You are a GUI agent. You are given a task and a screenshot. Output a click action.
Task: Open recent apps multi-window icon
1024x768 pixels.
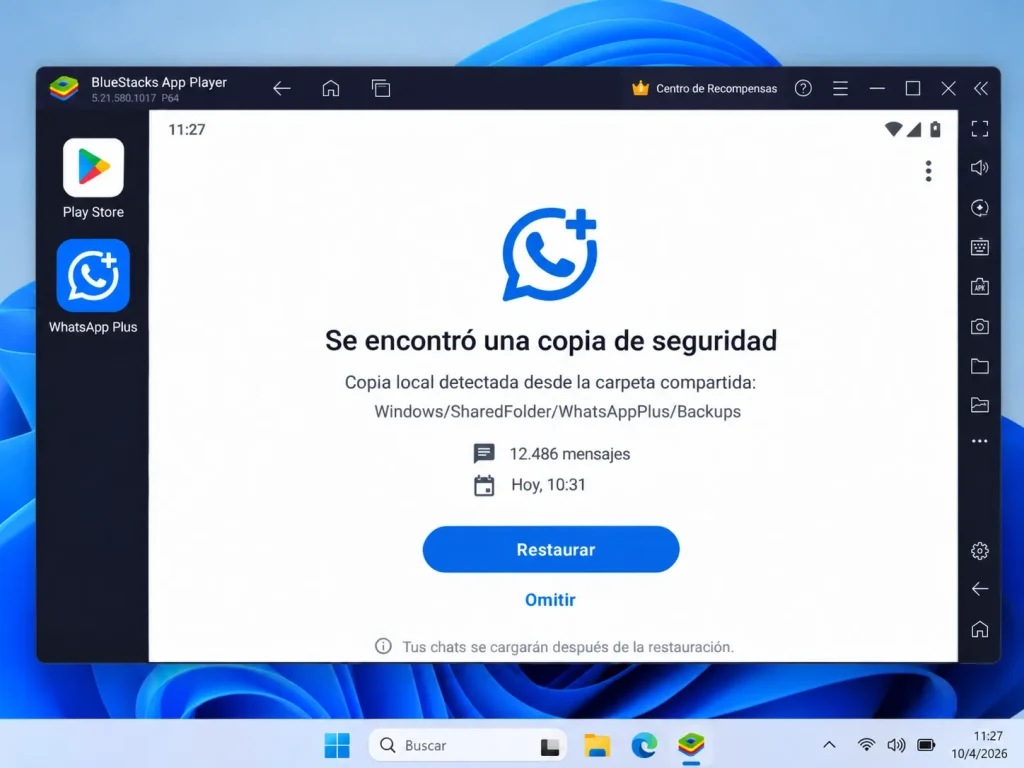[x=381, y=88]
